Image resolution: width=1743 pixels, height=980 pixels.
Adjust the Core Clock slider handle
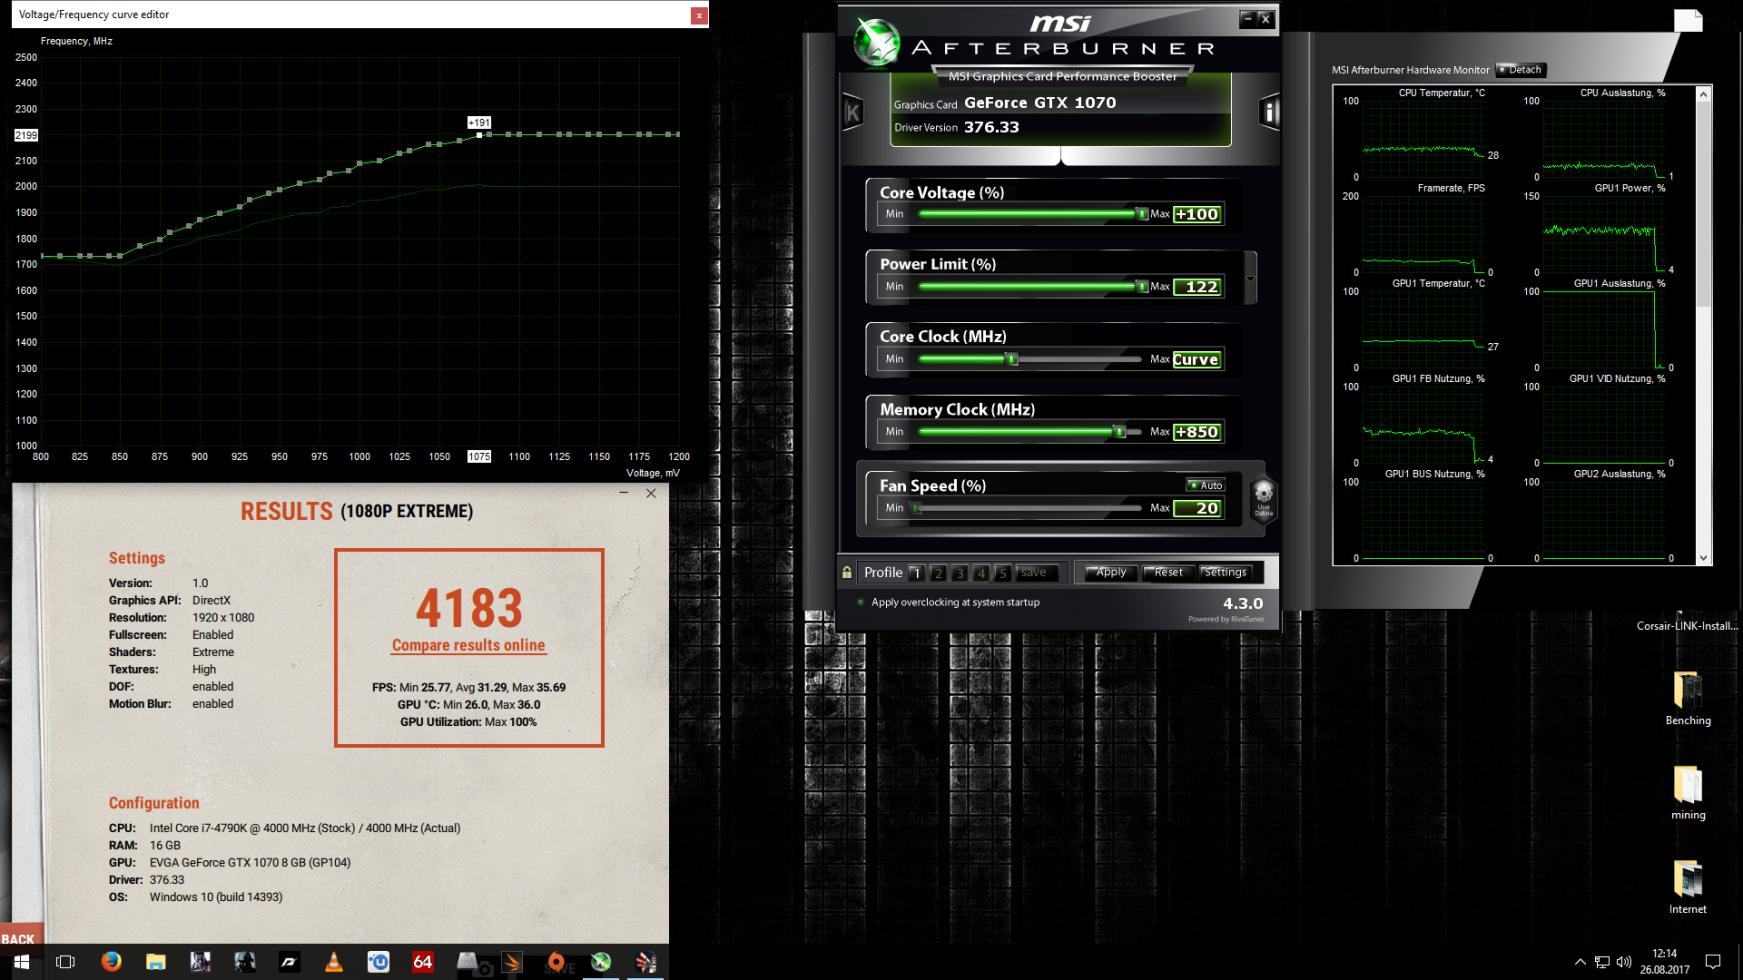pos(1012,359)
